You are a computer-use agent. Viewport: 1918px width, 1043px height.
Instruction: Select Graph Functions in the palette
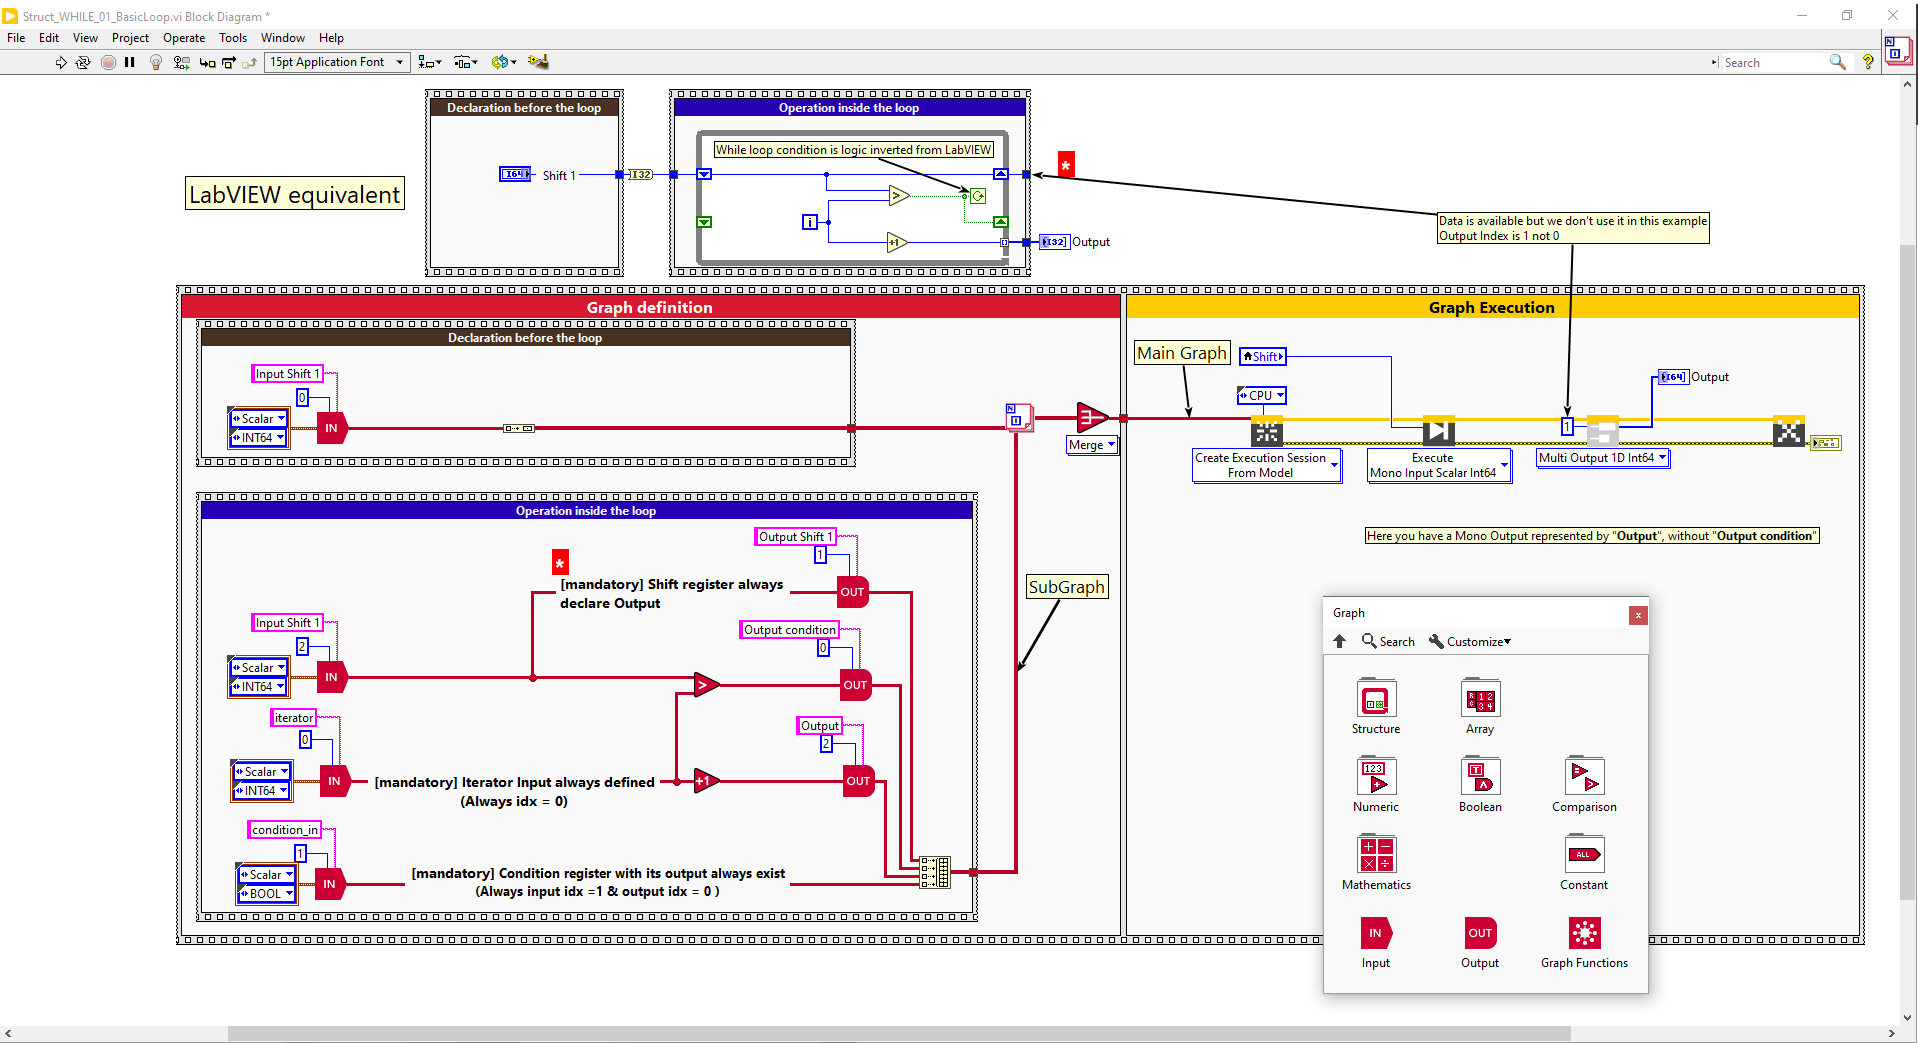tap(1584, 942)
